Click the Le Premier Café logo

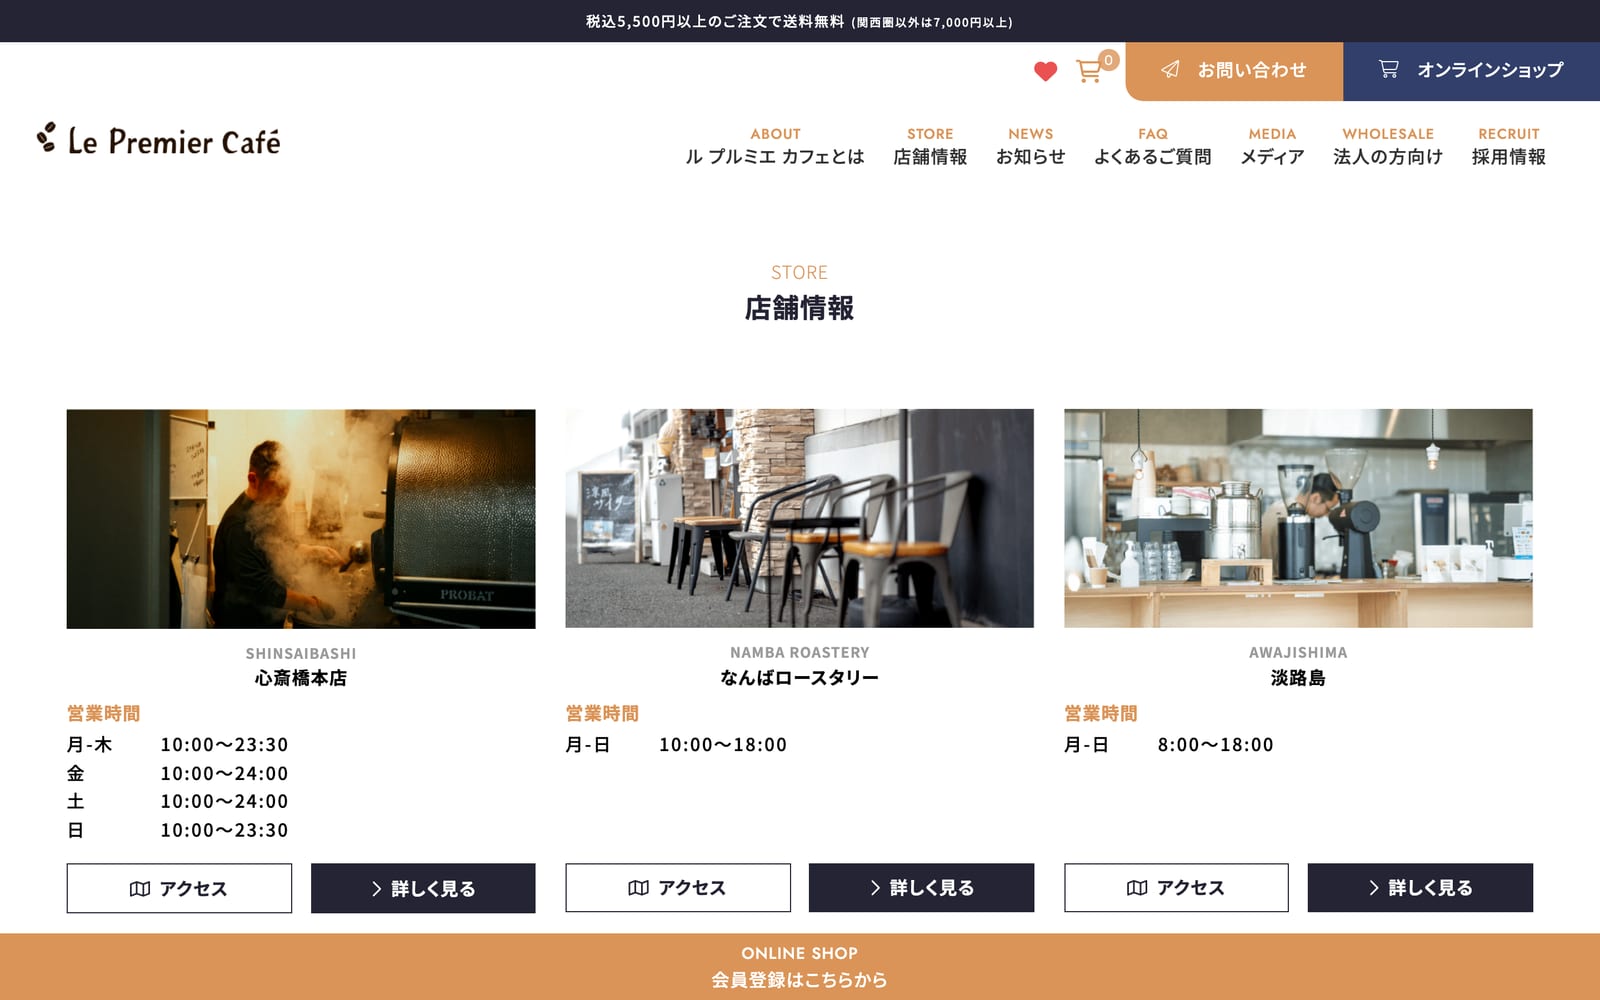click(159, 141)
